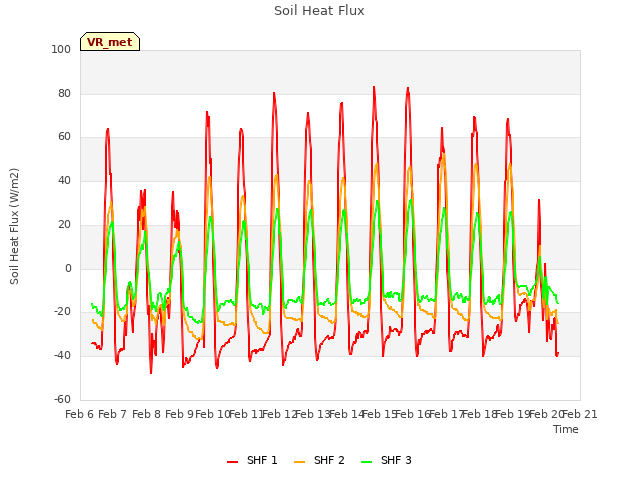The width and height of the screenshot is (640, 480).
Task: Toggle the SHF 1 legend entry
Action: (x=252, y=460)
